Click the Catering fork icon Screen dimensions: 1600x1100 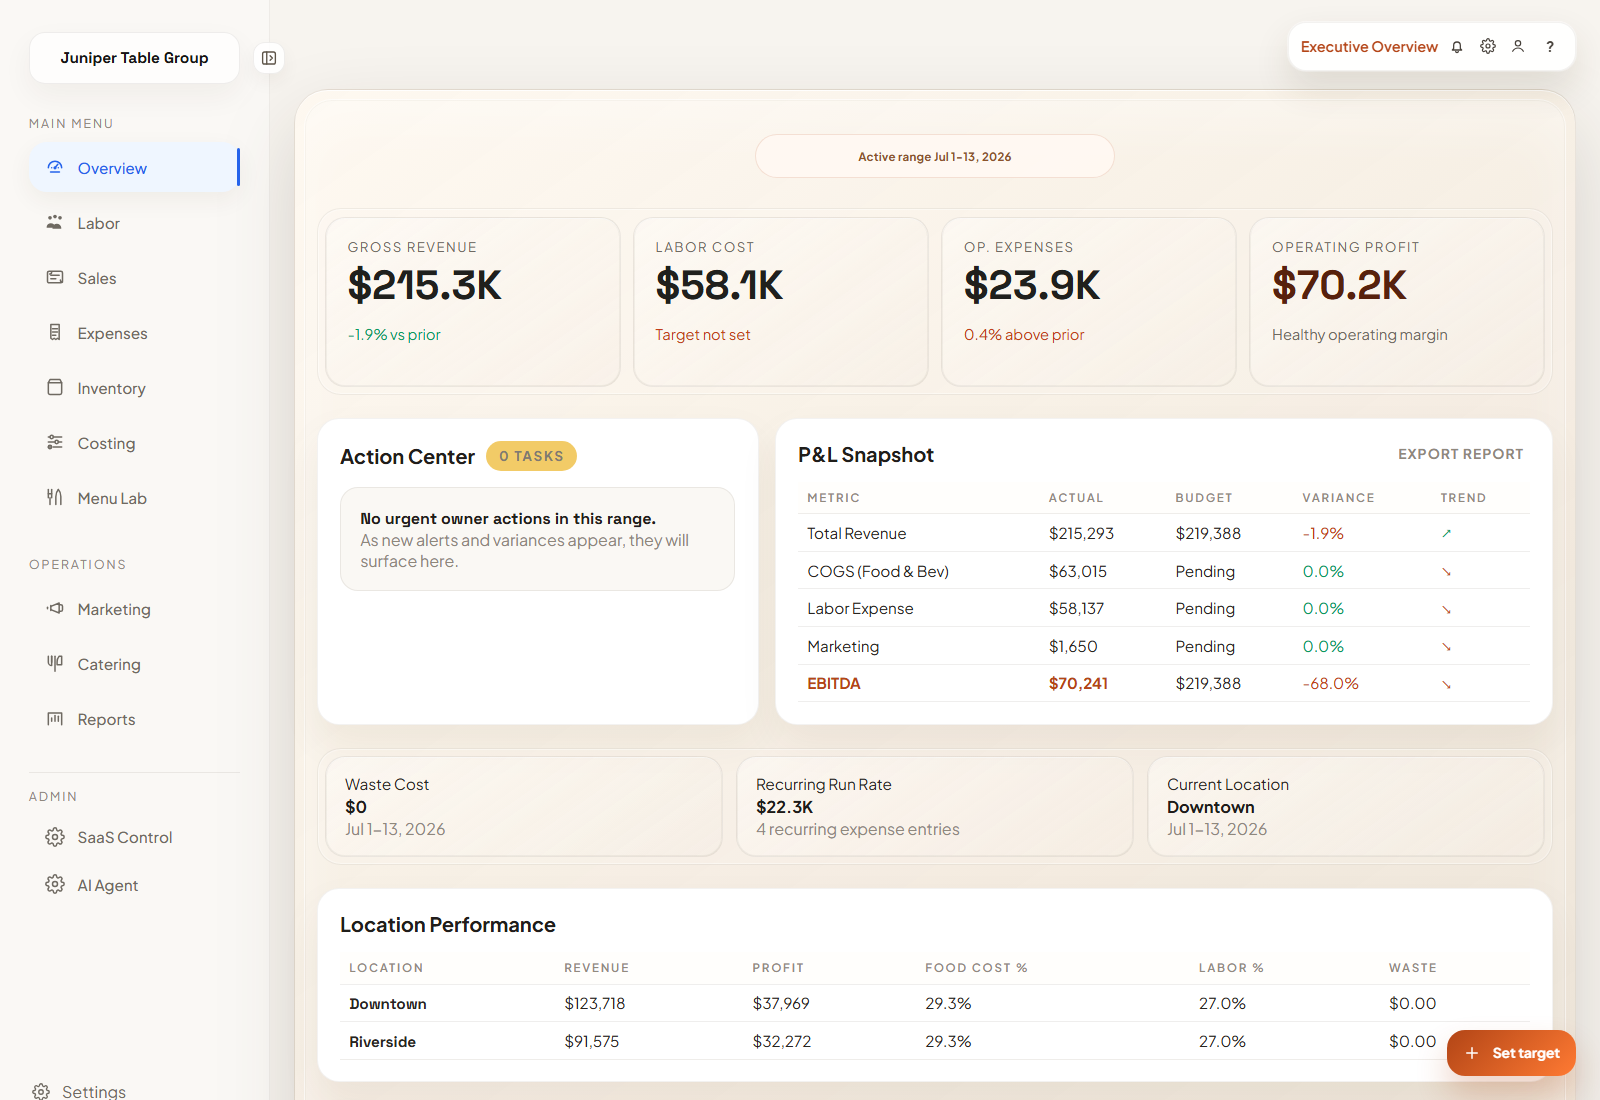point(55,663)
